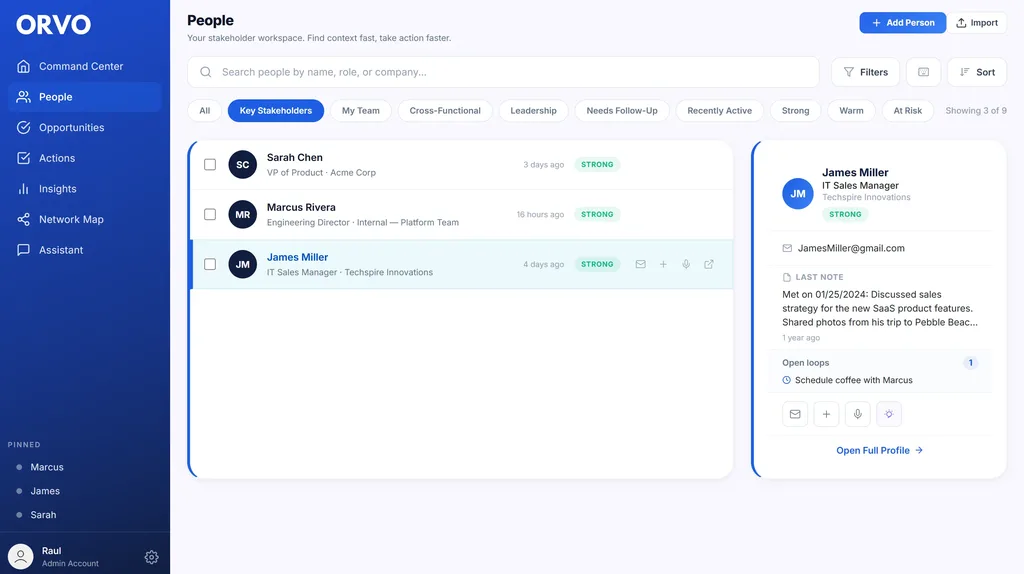1024x574 pixels.
Task: Click the ORVO logo
Action: click(54, 25)
